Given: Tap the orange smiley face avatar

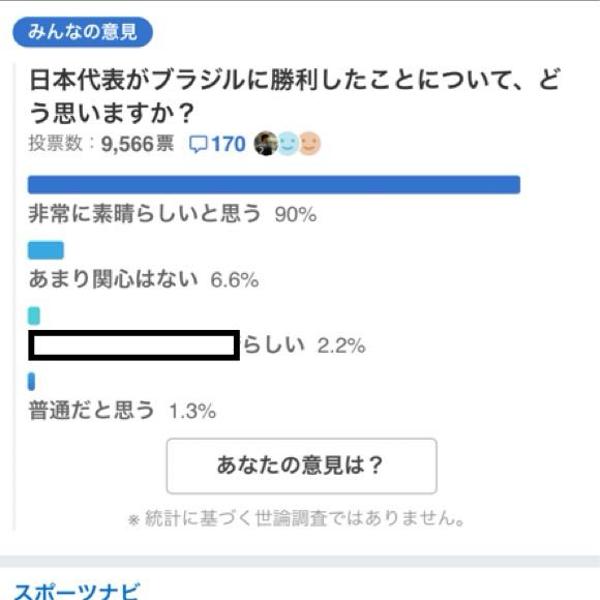Looking at the screenshot, I should [310, 144].
